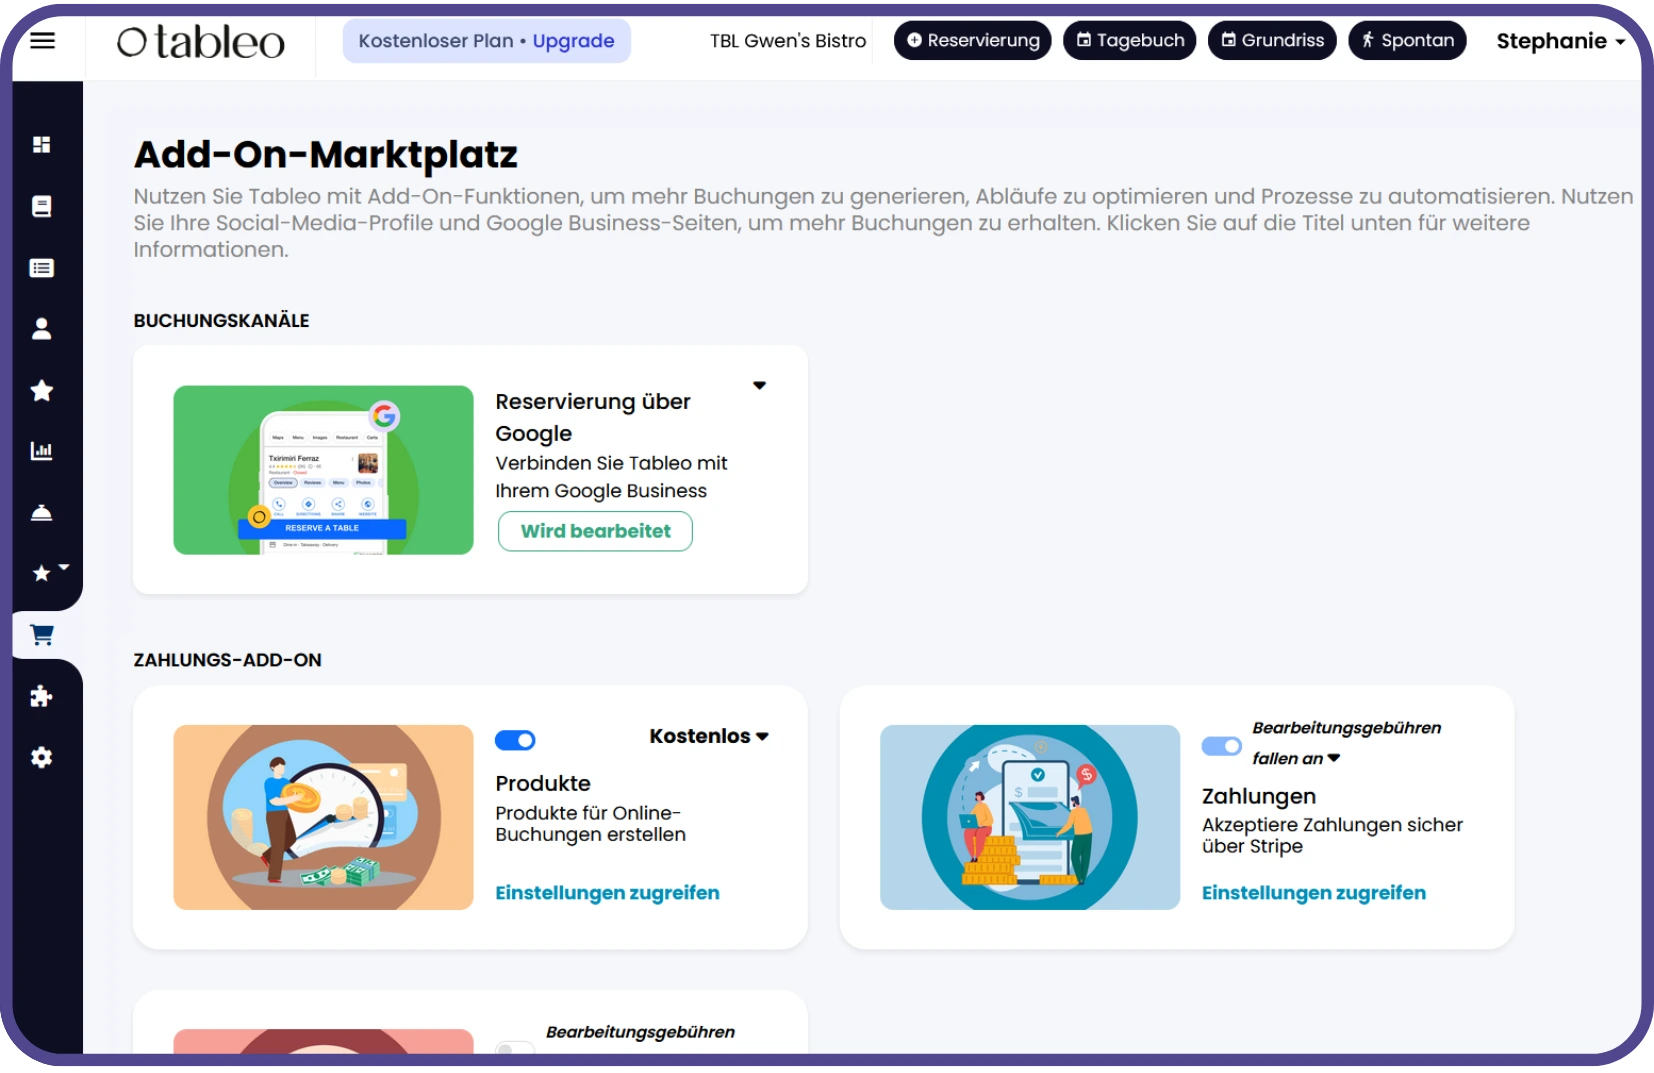Screen dimensions: 1654x1073
Task: Open the hamburger menu
Action: 42,41
